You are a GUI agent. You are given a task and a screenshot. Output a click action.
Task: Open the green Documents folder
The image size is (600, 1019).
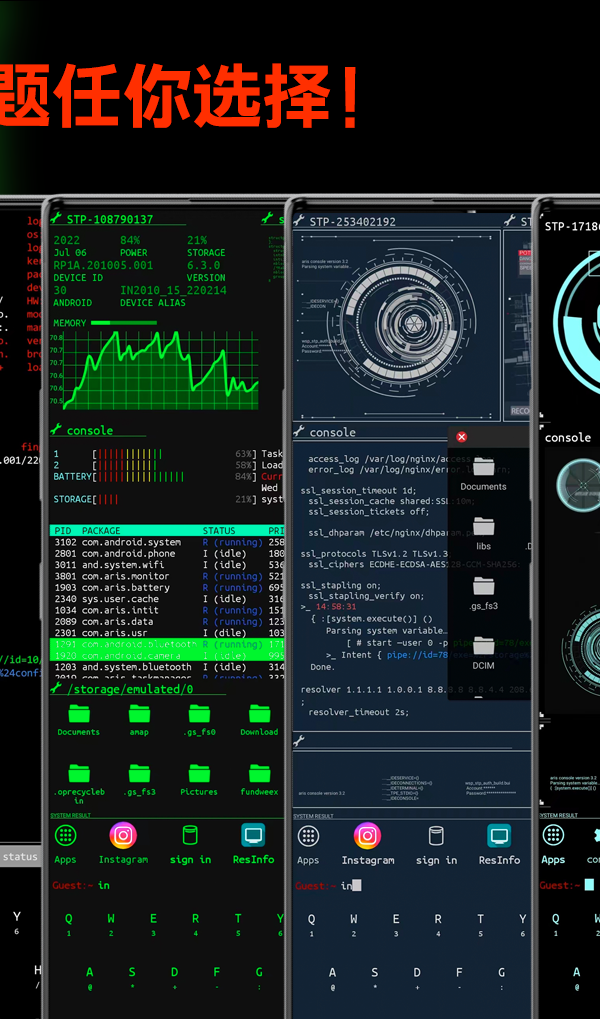pos(78,714)
